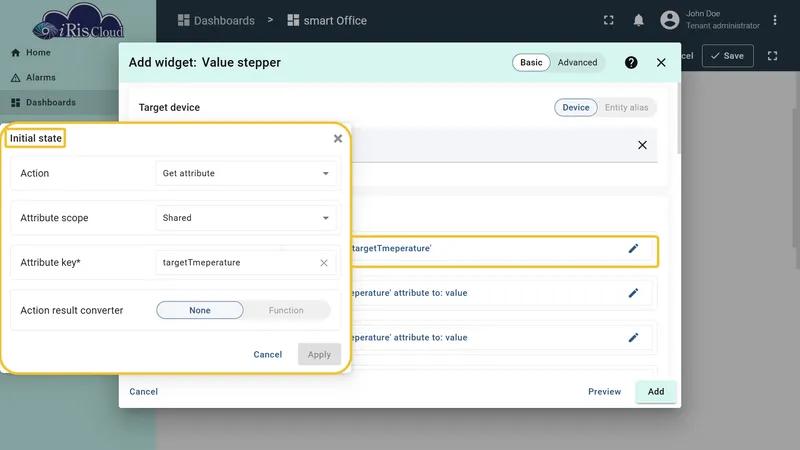
Task: Click the dialog's vertical scrollbar
Action: tap(679, 117)
